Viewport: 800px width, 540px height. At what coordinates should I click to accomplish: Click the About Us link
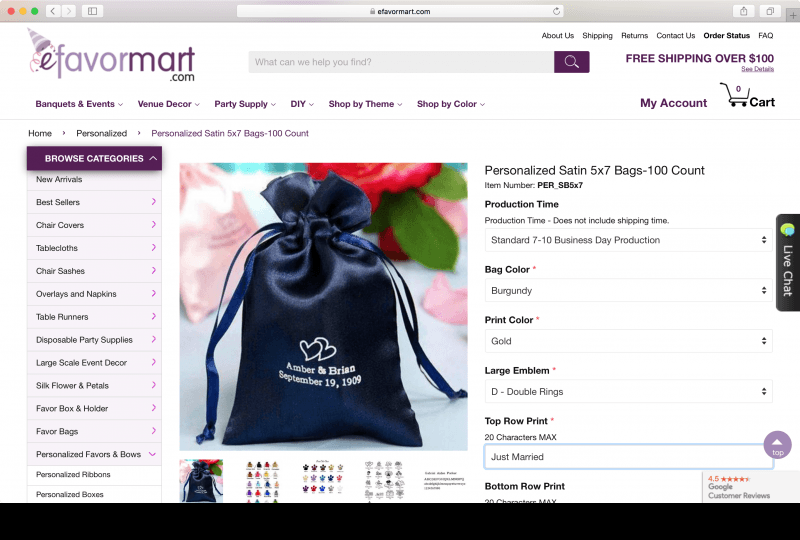click(x=558, y=36)
